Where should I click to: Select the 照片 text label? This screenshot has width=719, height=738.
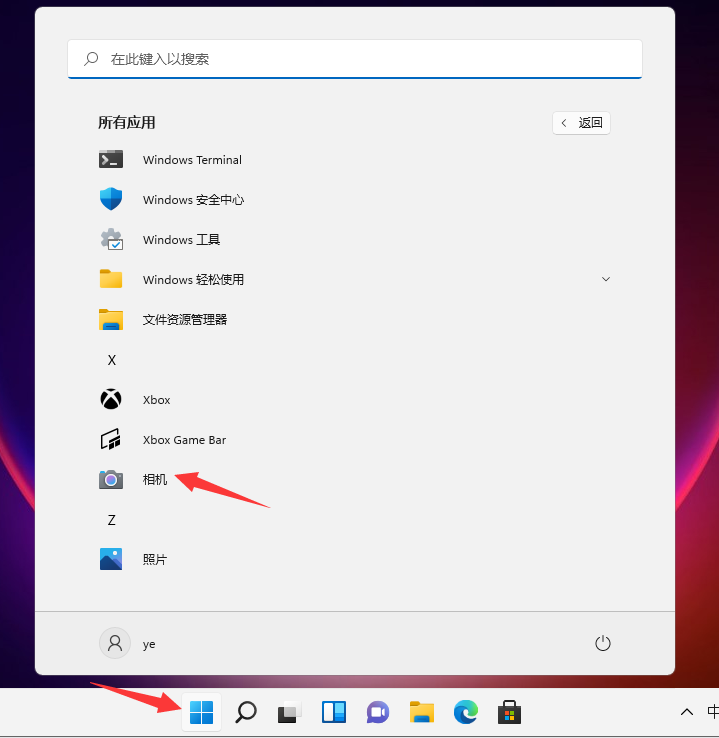155,560
